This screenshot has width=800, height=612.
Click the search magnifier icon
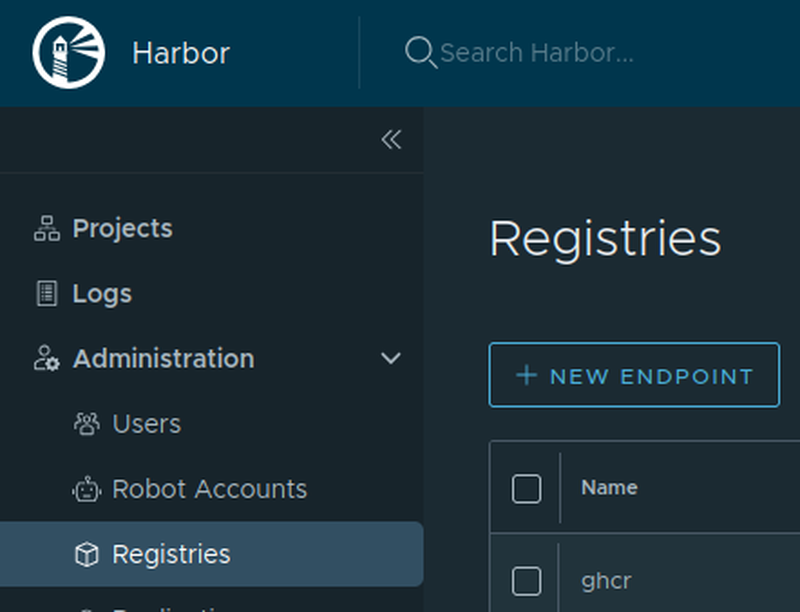pyautogui.click(x=419, y=52)
